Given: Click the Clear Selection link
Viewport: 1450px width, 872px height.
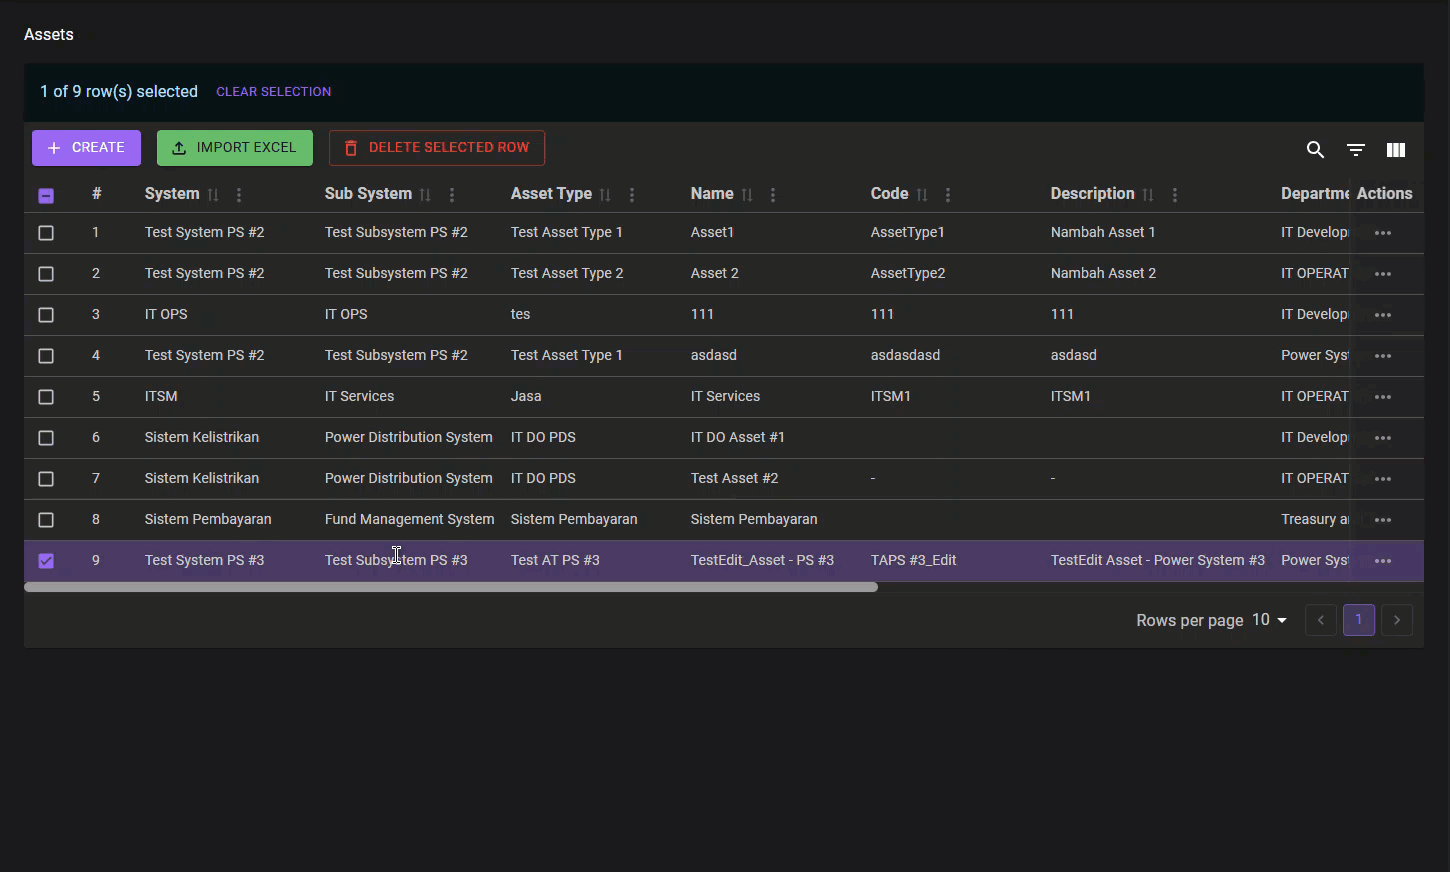Looking at the screenshot, I should pyautogui.click(x=273, y=92).
